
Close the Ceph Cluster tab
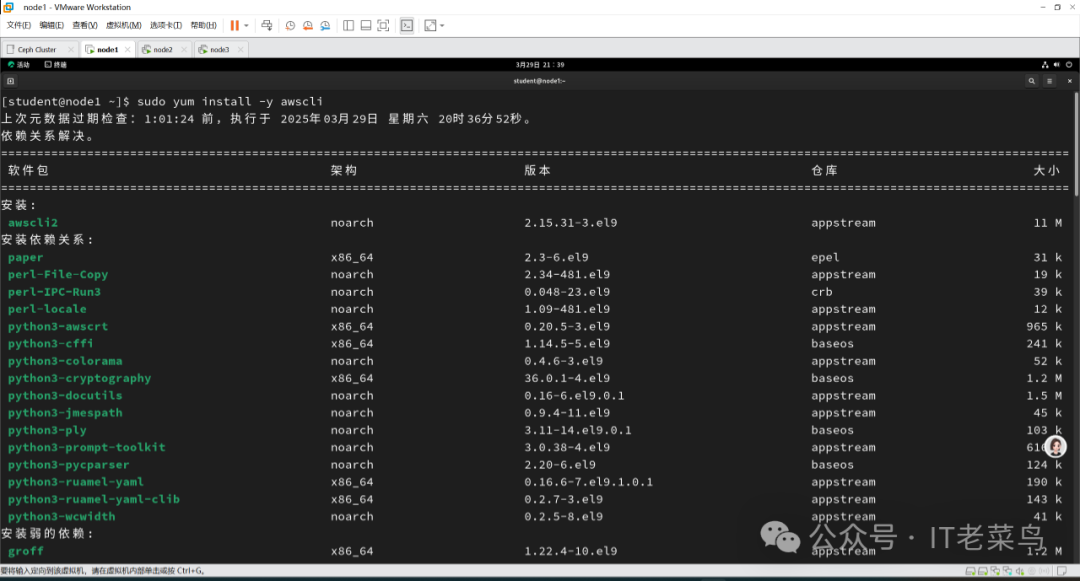(70, 50)
